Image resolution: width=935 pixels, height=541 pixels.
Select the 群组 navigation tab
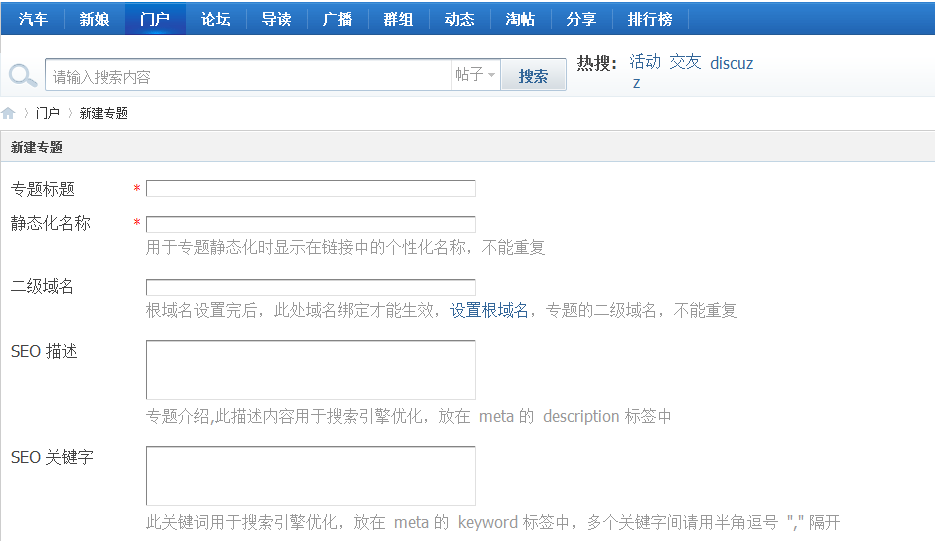398,19
